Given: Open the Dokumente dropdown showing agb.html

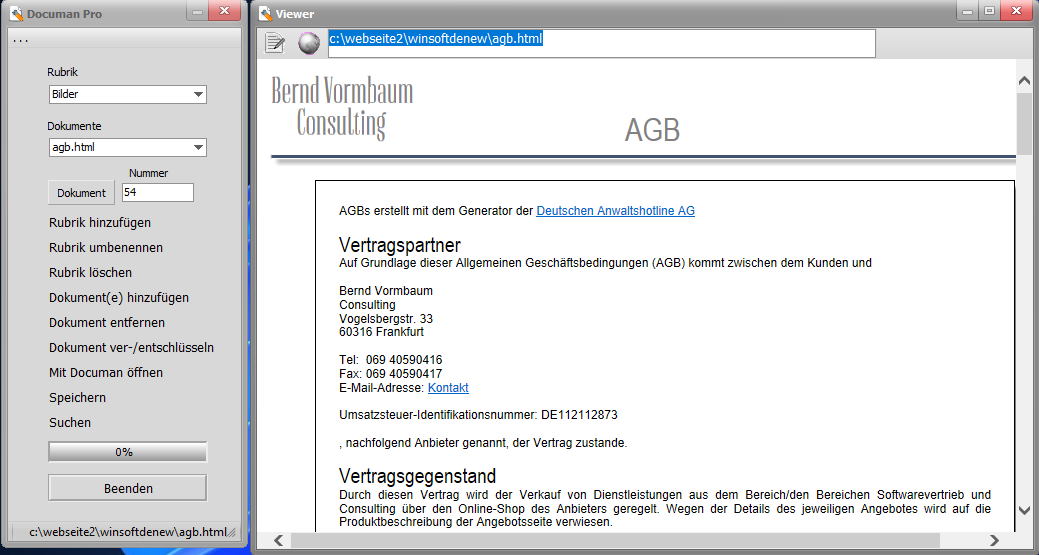Looking at the screenshot, I should (127, 147).
